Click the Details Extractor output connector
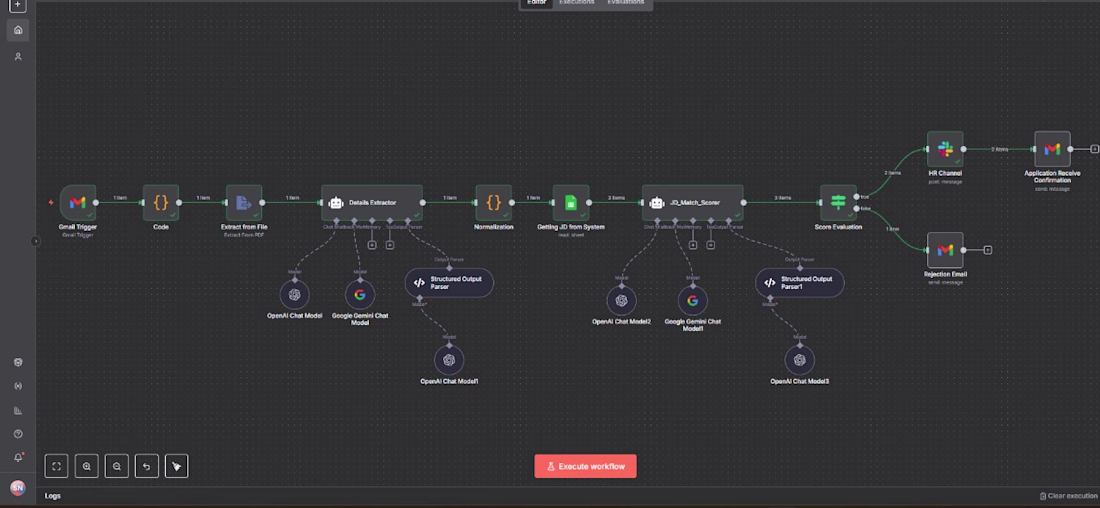Viewport: 1100px width, 508px height. pyautogui.click(x=422, y=203)
